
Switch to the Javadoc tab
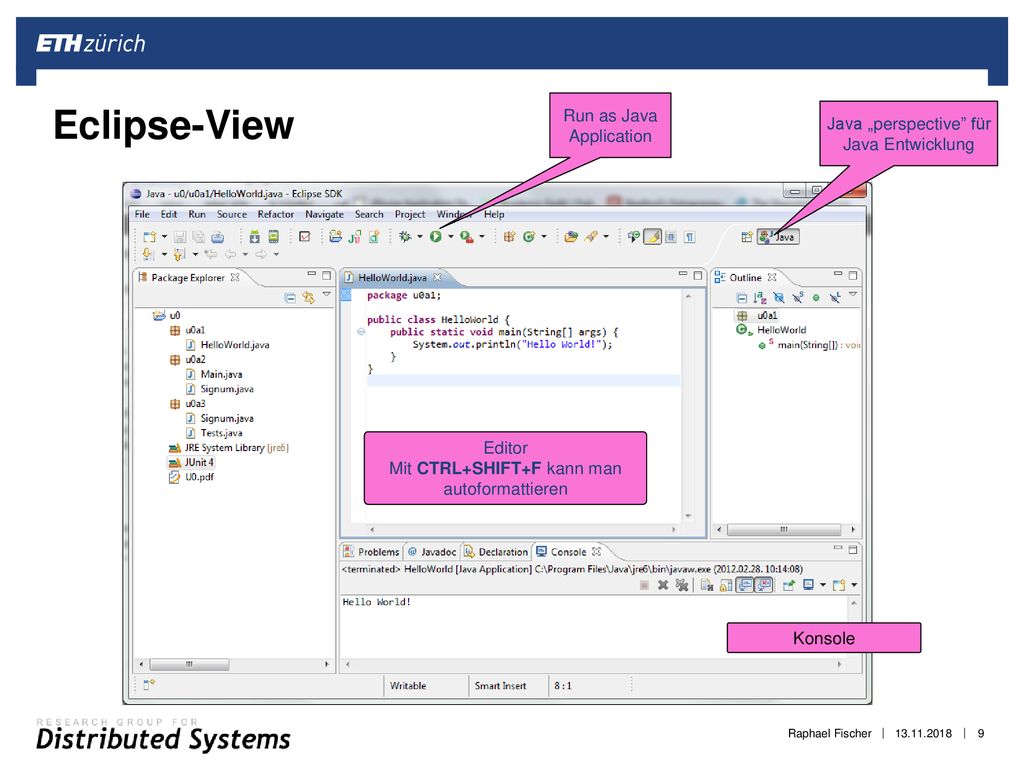[x=432, y=552]
